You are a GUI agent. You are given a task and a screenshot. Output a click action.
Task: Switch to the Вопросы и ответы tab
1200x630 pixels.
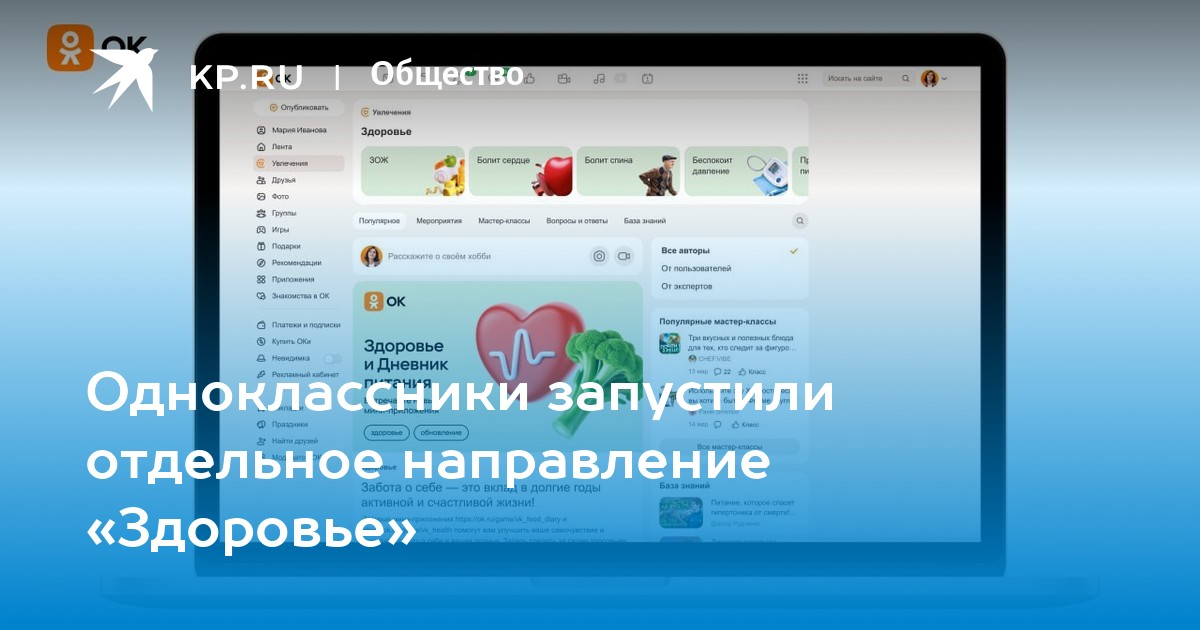point(577,221)
